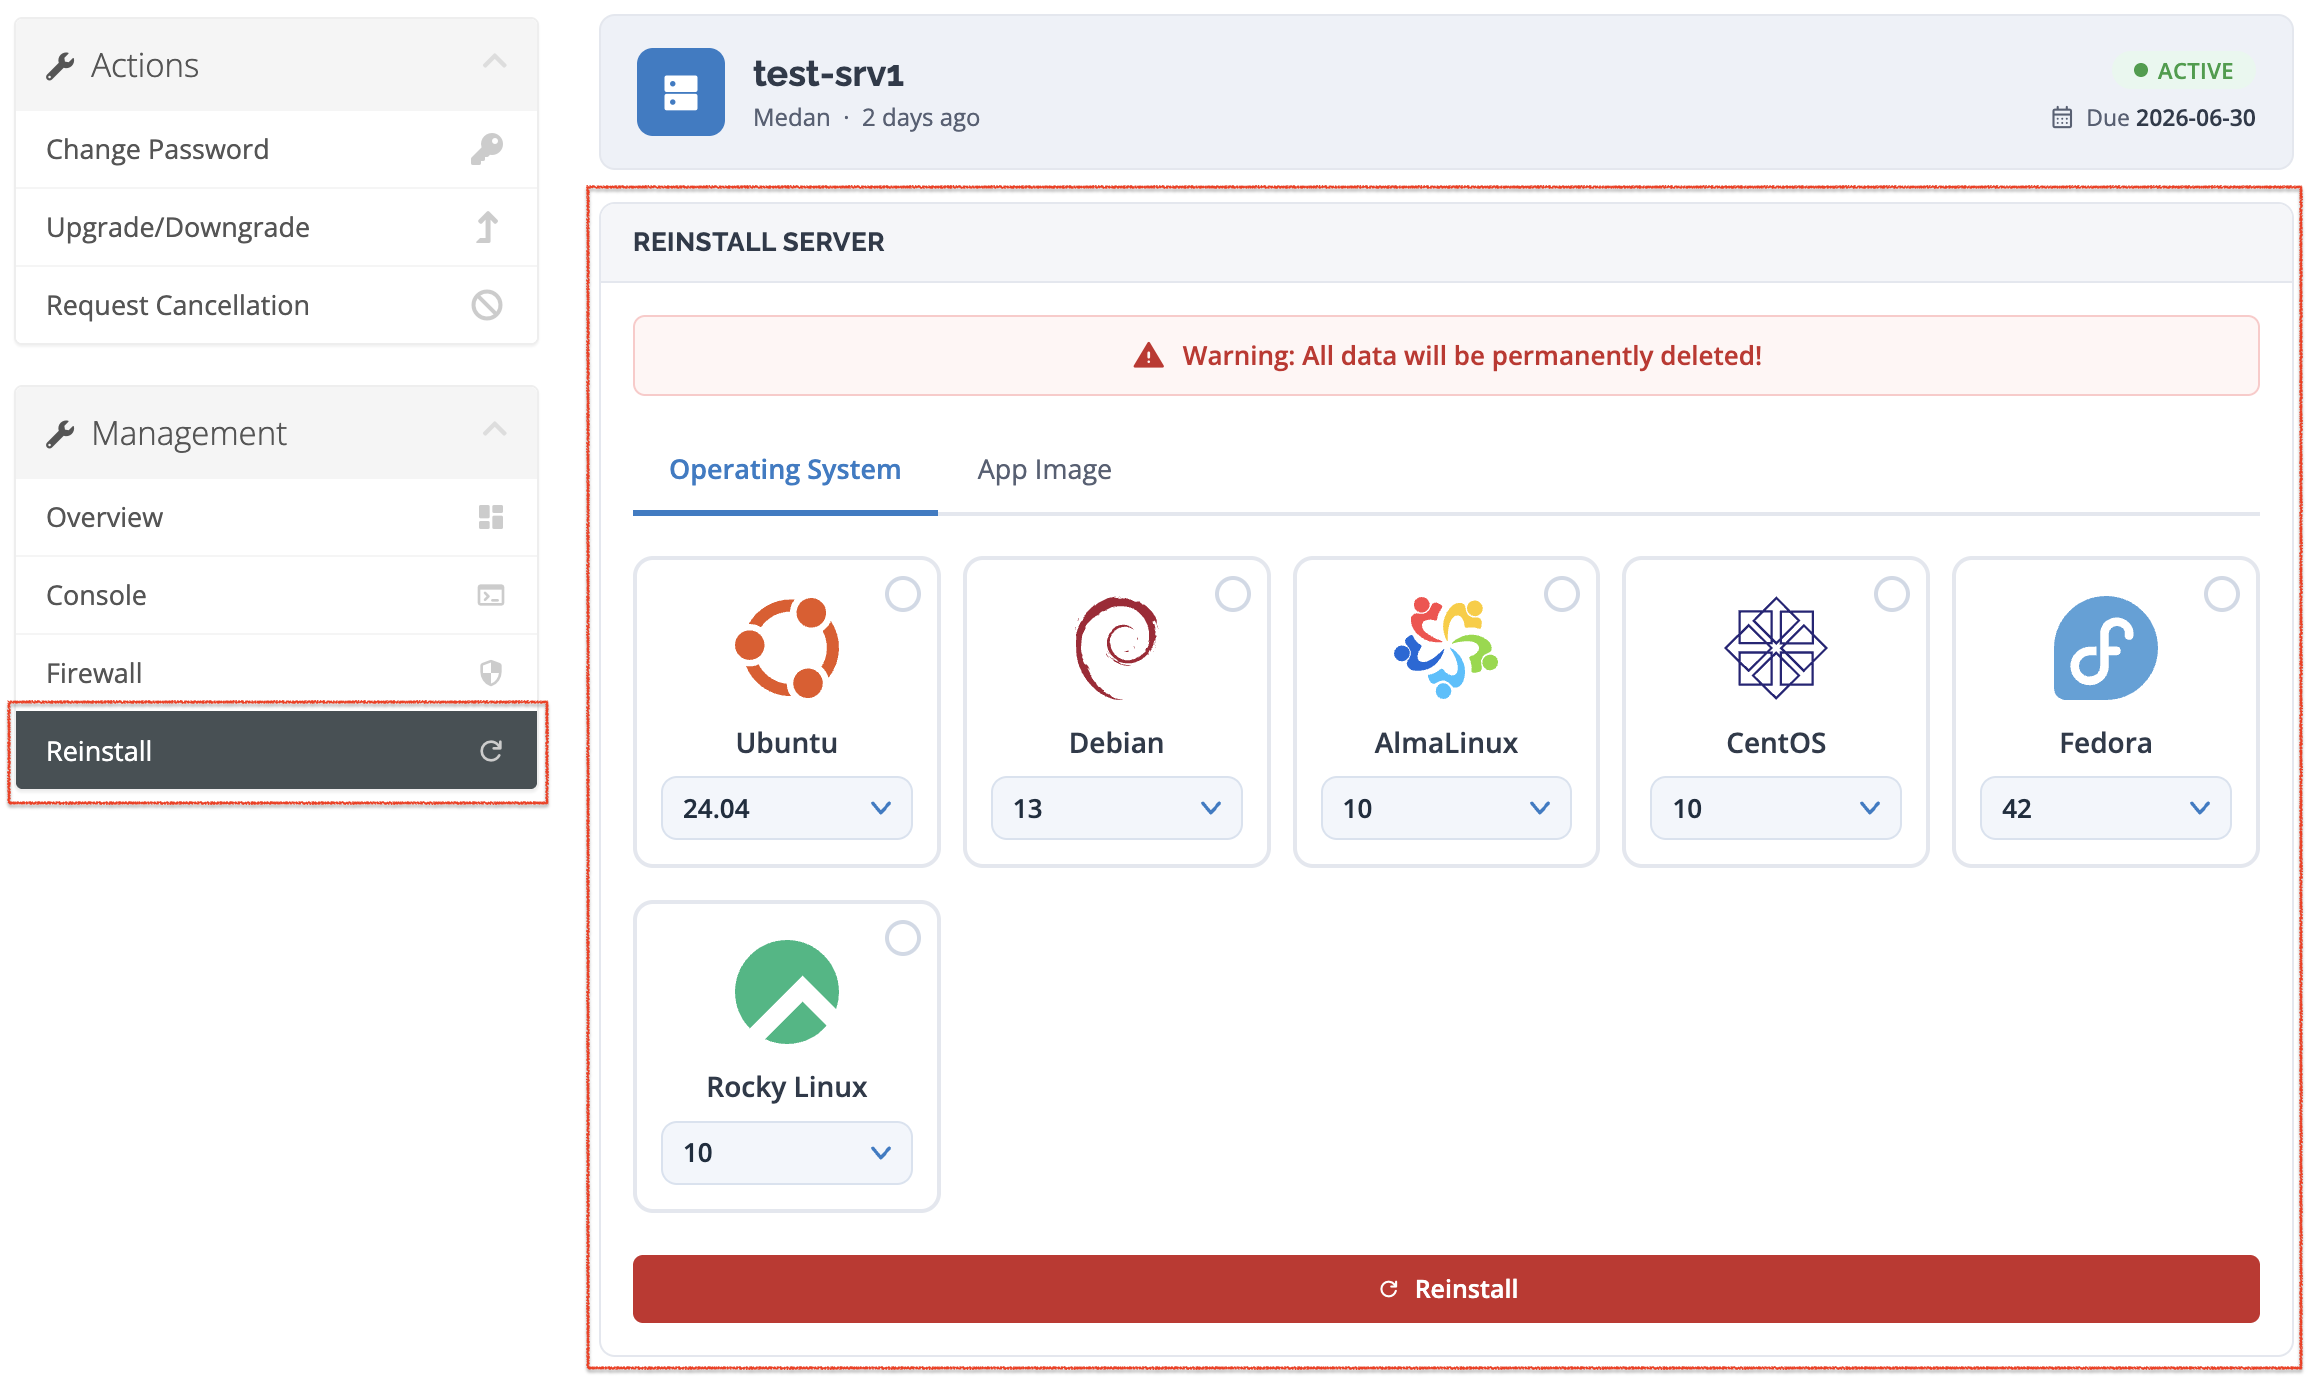
Task: Click the 'Medan · 2 days ago' text
Action: tap(866, 118)
